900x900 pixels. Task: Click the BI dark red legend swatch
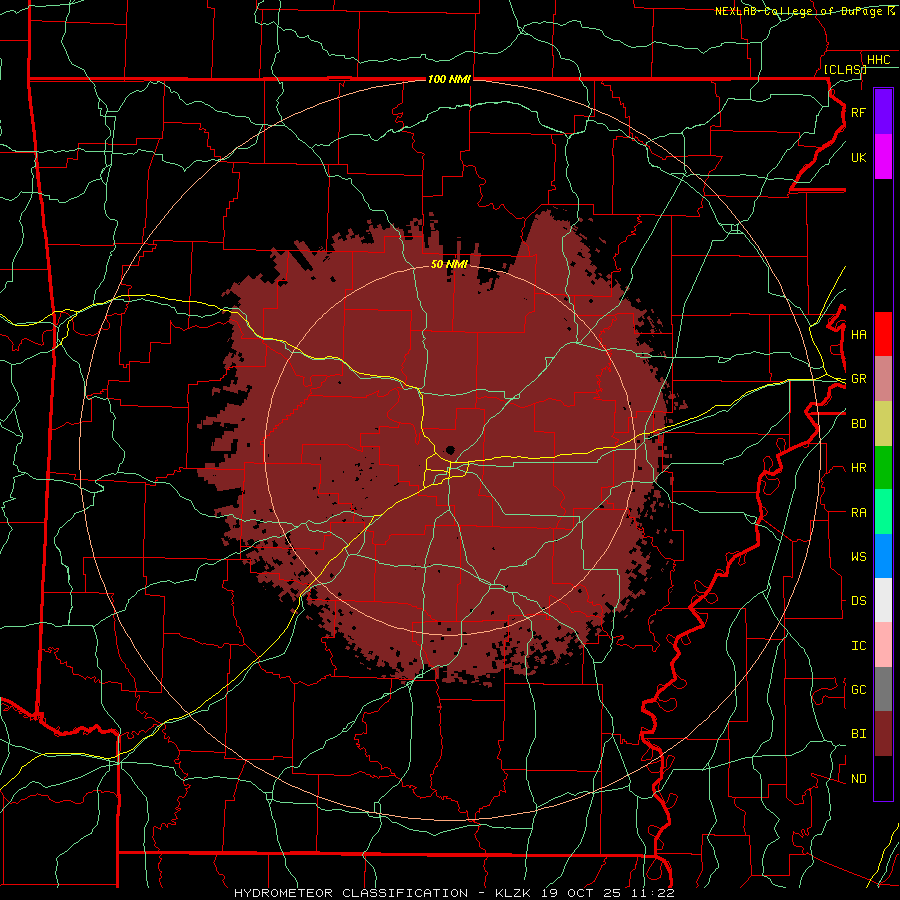point(883,734)
